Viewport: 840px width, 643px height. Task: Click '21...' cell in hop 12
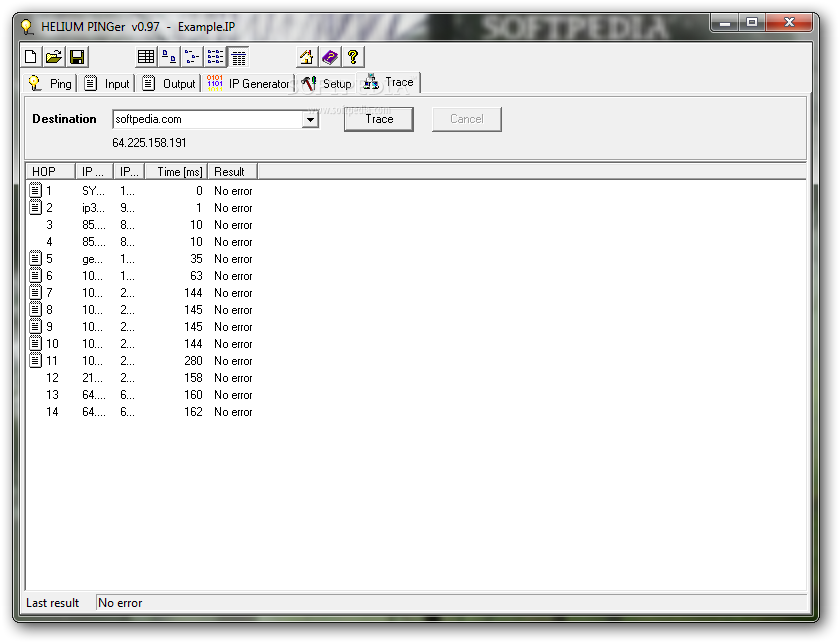92,378
